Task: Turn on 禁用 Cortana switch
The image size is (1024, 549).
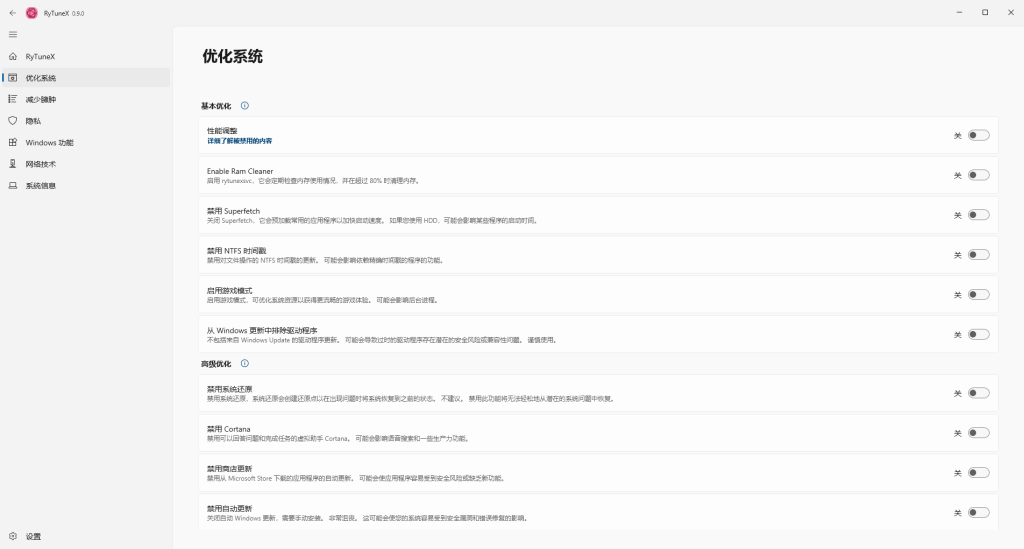Action: (x=978, y=433)
